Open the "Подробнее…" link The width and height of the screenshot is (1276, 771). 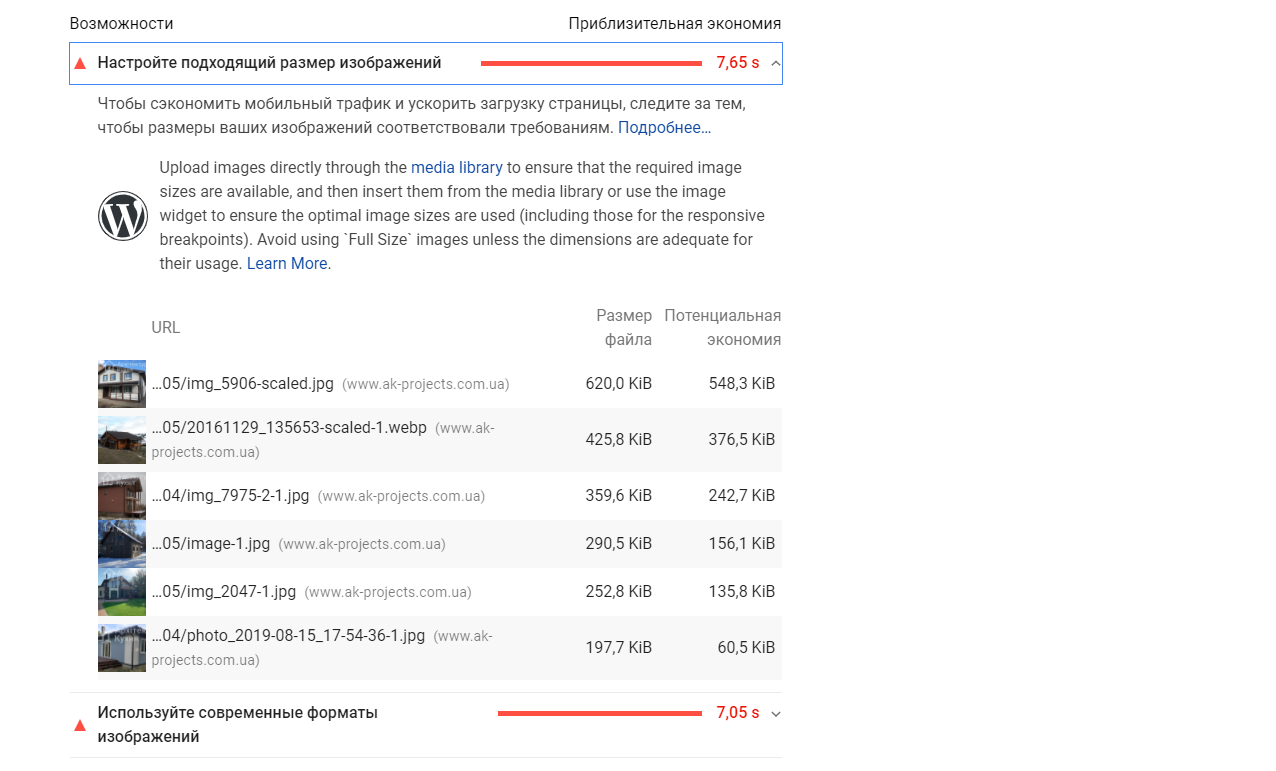tap(664, 128)
